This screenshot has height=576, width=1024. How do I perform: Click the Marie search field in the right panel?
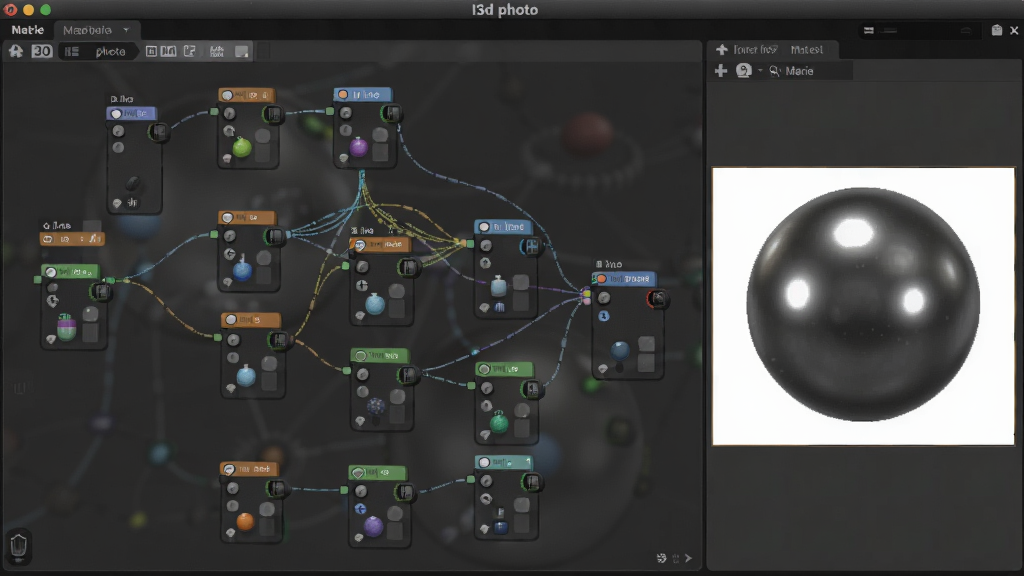click(x=810, y=71)
